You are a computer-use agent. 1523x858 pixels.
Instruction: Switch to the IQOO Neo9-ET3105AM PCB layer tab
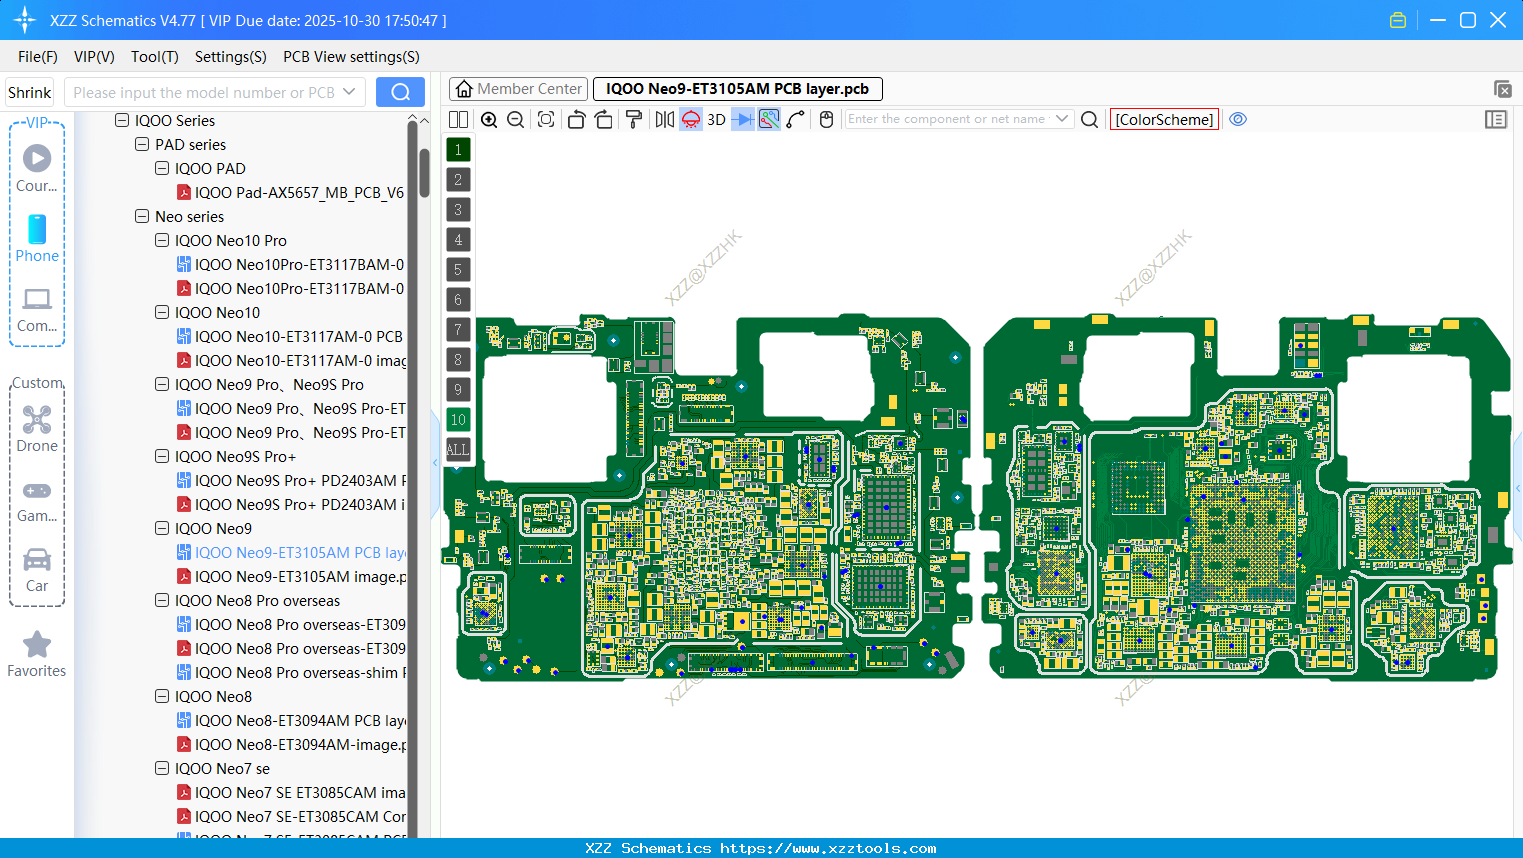[738, 89]
